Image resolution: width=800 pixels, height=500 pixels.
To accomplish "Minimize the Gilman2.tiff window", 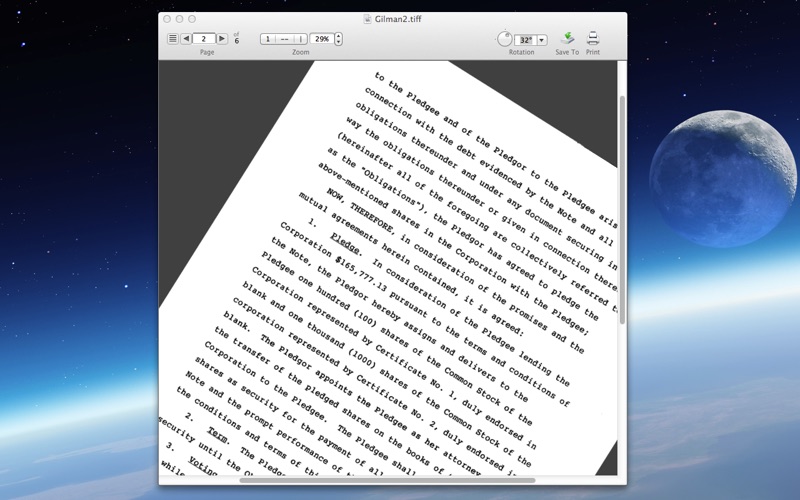I will point(179,19).
